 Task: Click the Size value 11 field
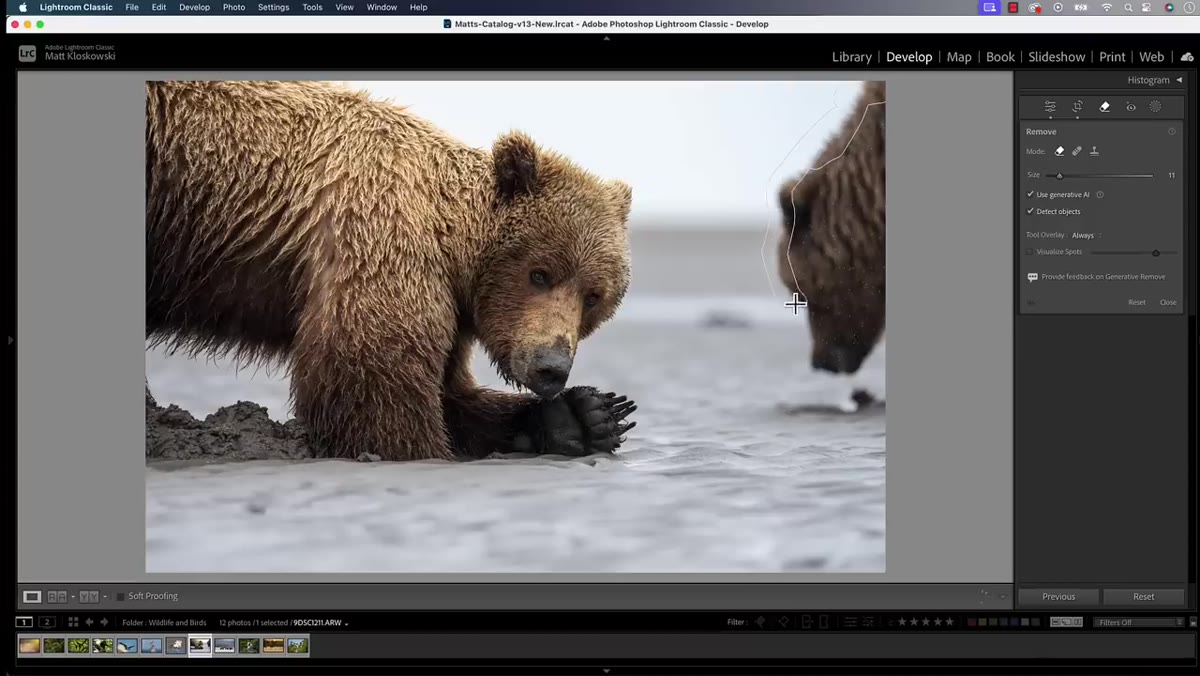pyautogui.click(x=1171, y=175)
